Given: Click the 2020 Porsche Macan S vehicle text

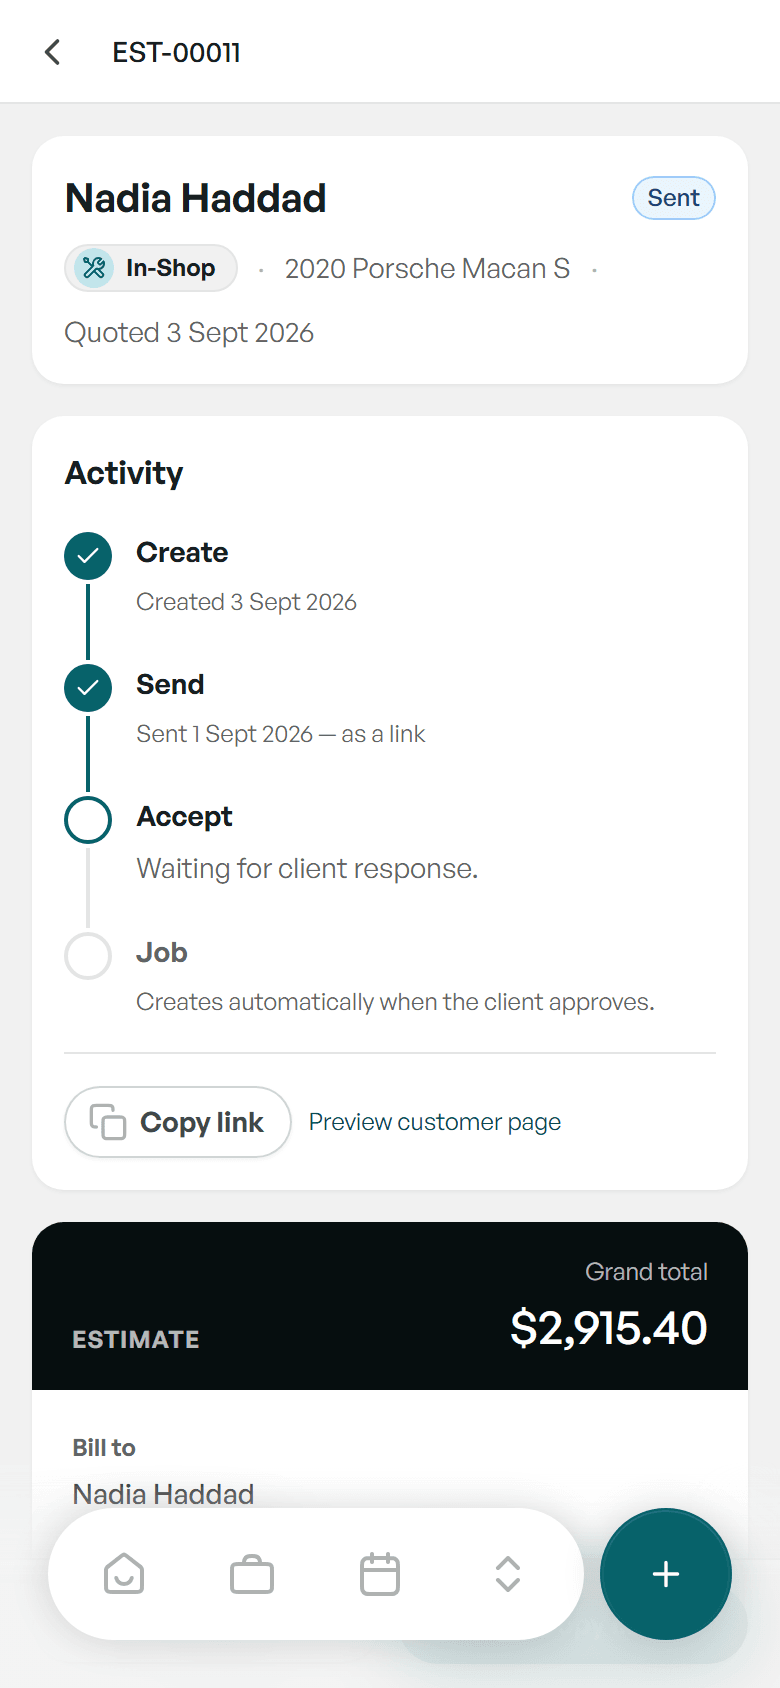Looking at the screenshot, I should [427, 269].
